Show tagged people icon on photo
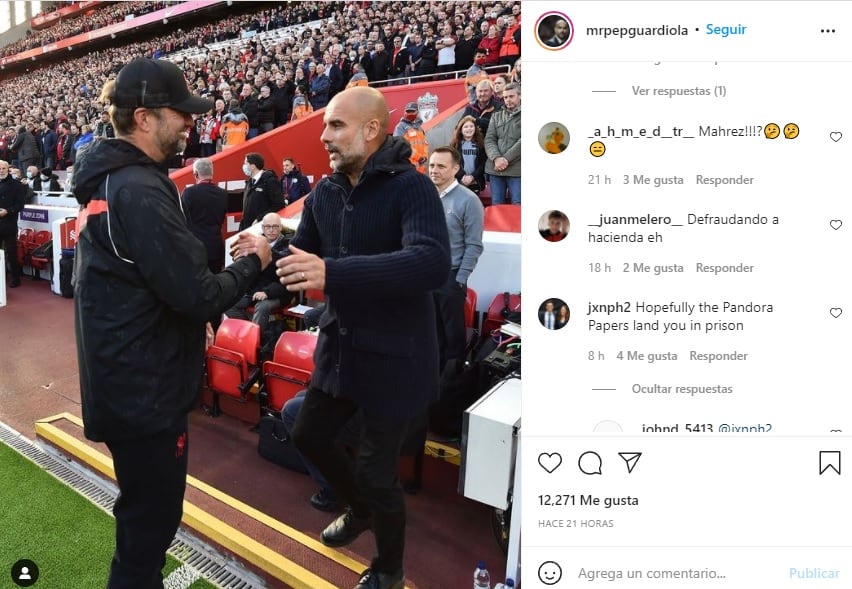Image resolution: width=852 pixels, height=589 pixels. [x=25, y=573]
